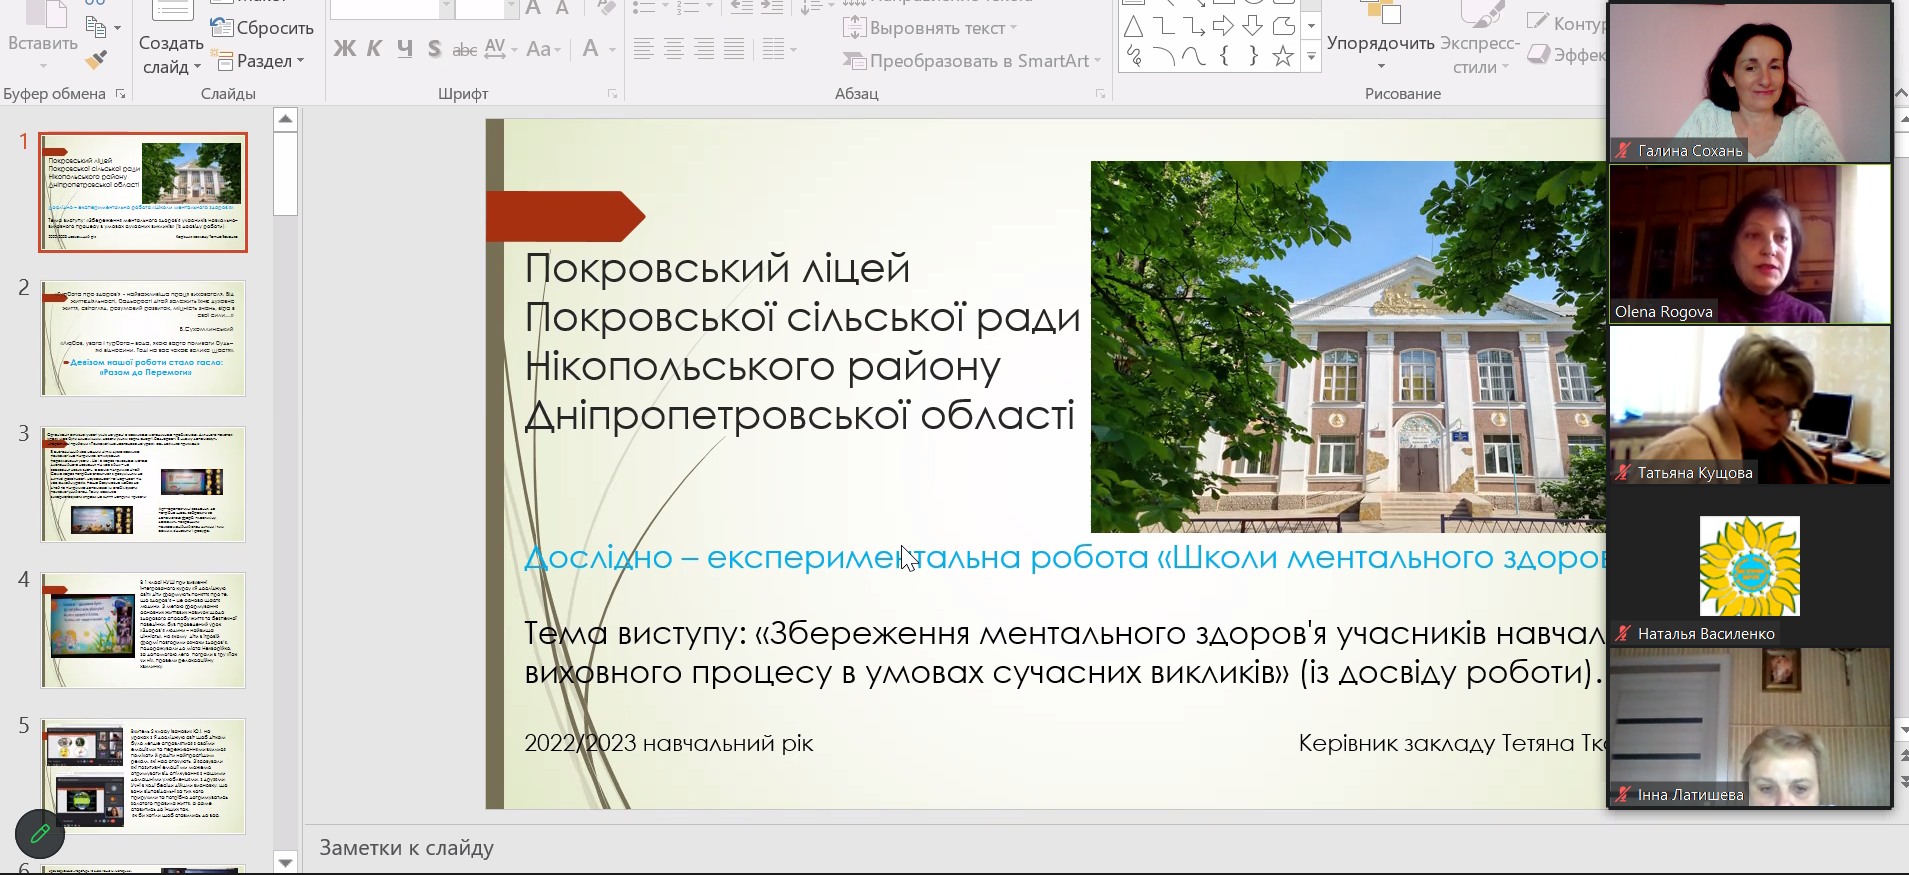Pick the five-point star shape
This screenshot has height=875, width=1909.
tap(1283, 56)
